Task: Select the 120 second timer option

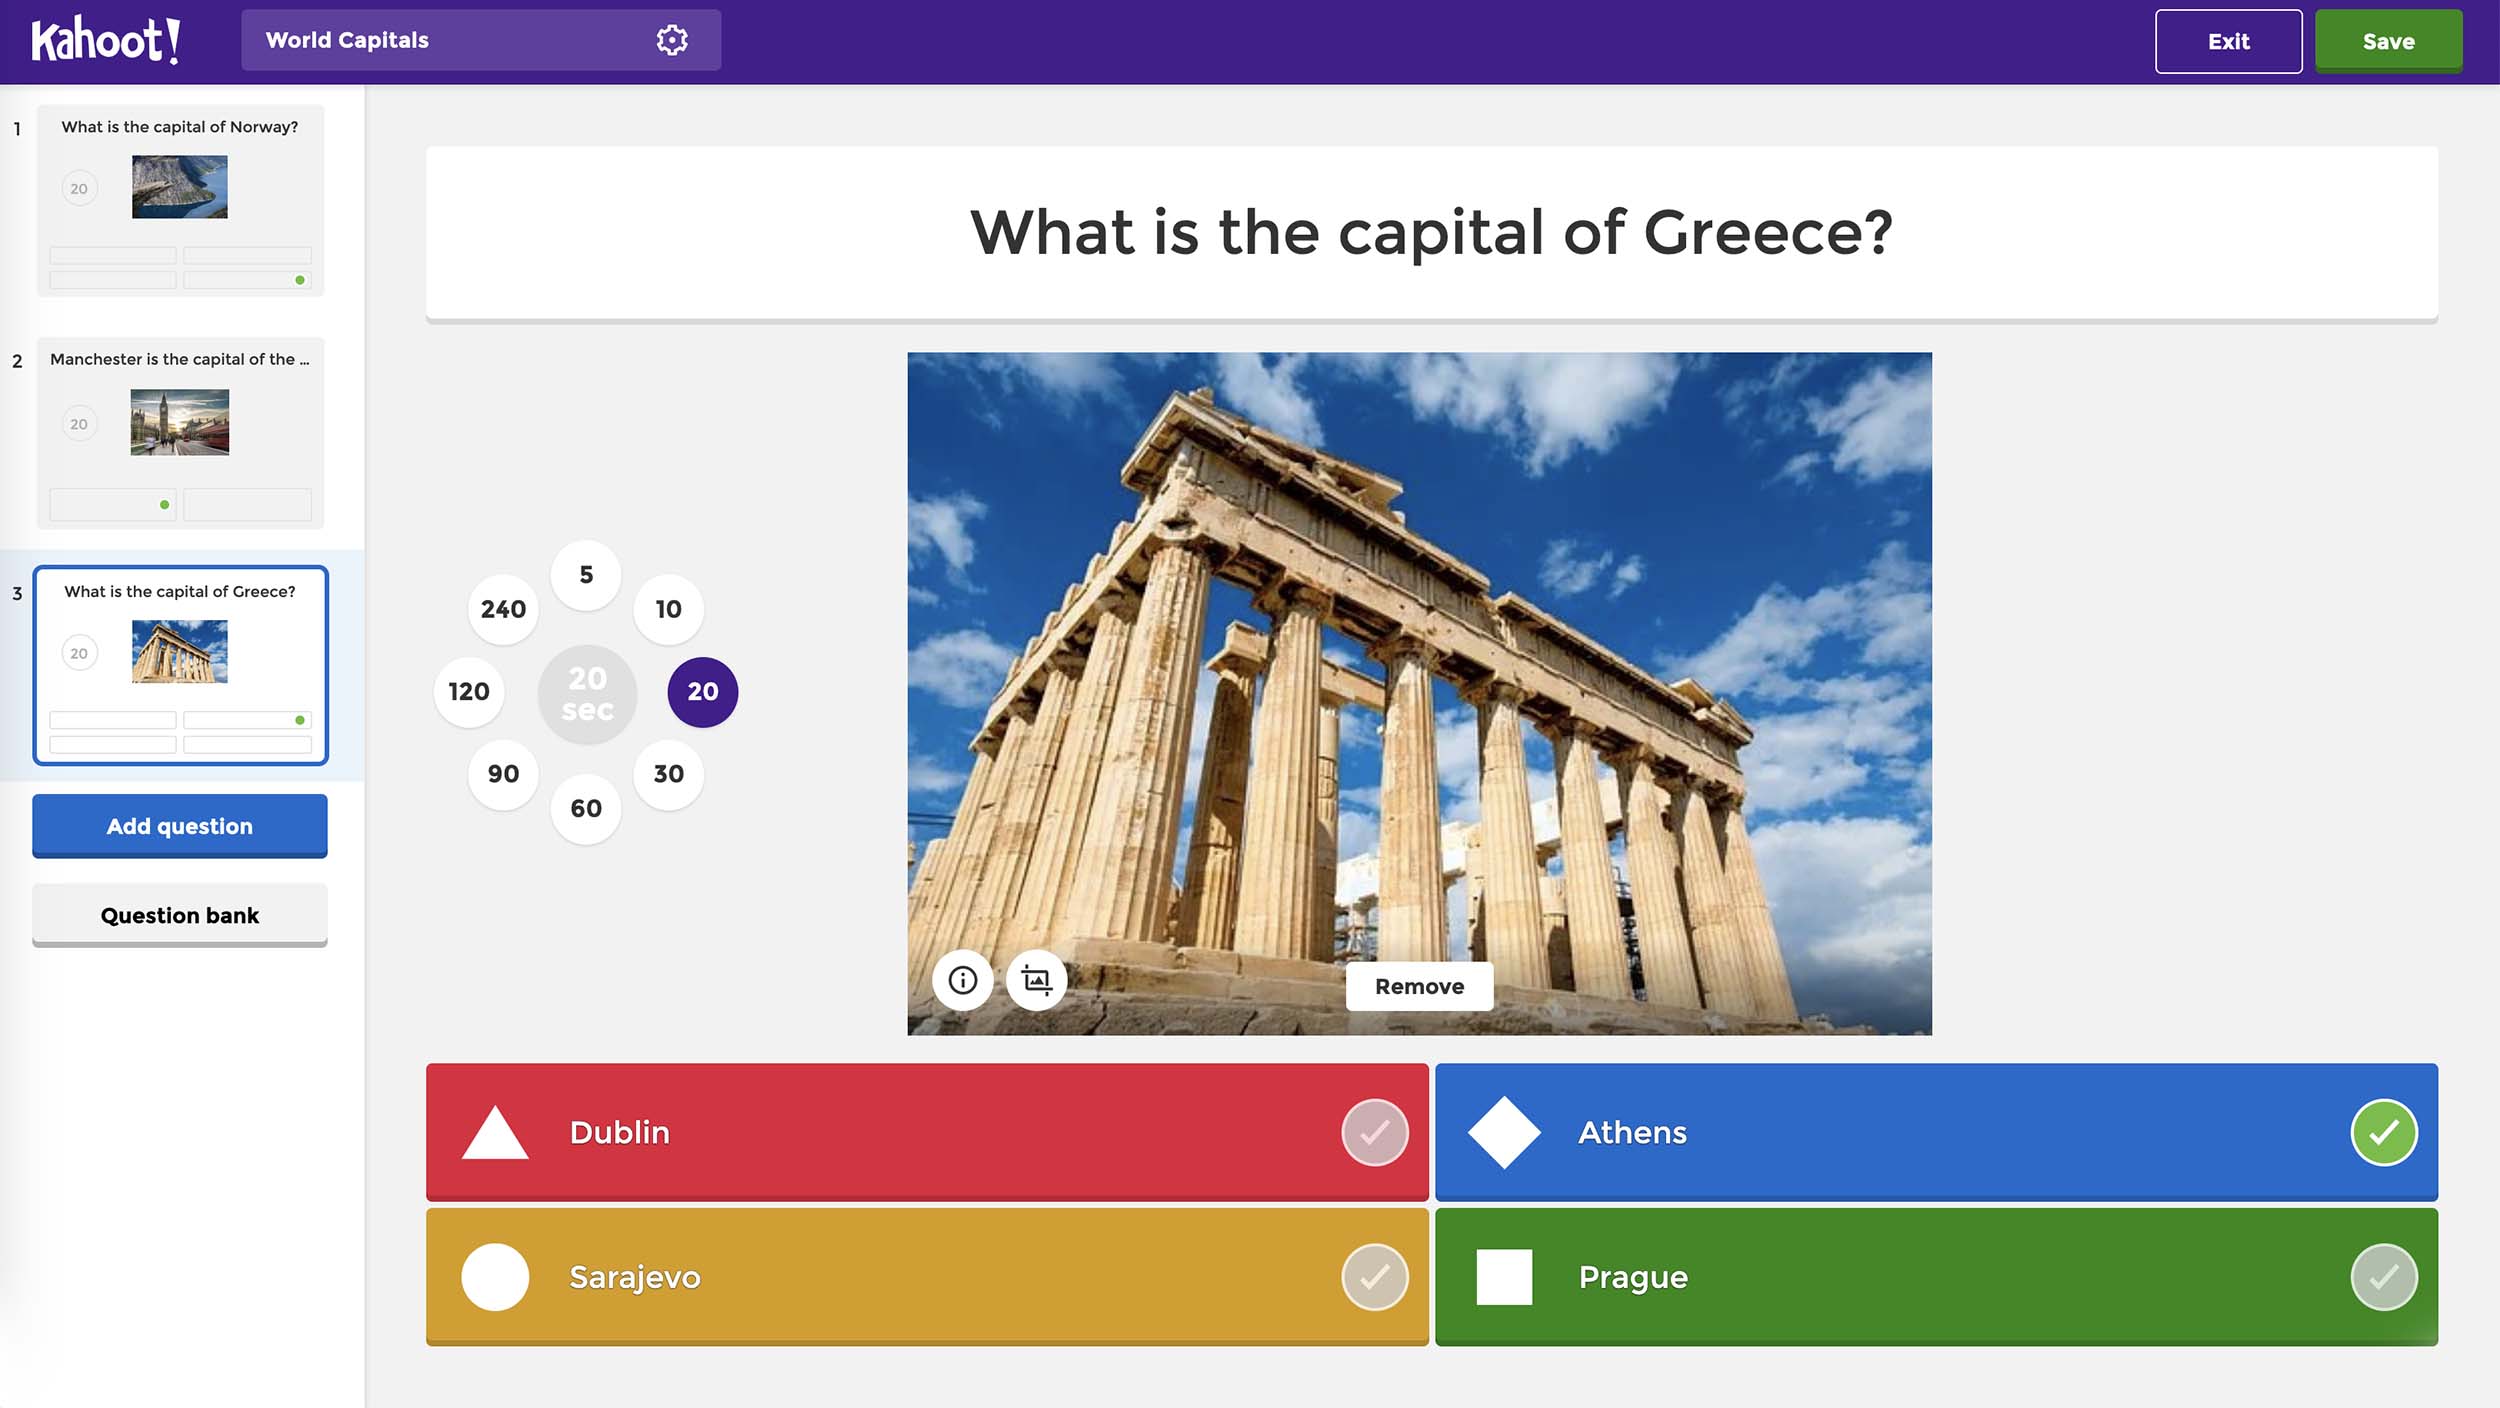Action: click(469, 690)
